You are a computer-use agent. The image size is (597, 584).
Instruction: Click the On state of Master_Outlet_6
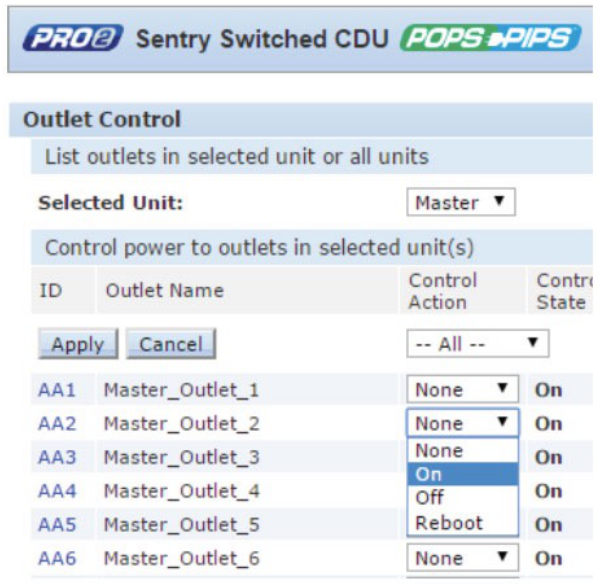click(548, 558)
